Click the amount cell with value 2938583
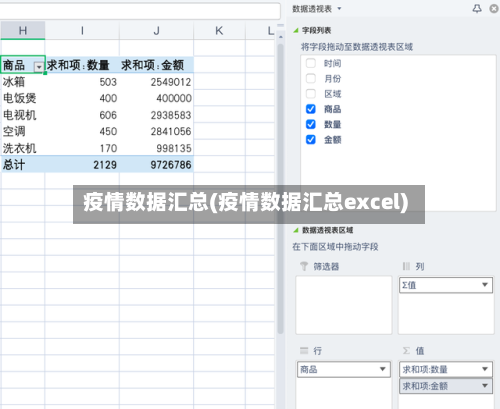Screen dimensions: 500x409 [x=156, y=115]
